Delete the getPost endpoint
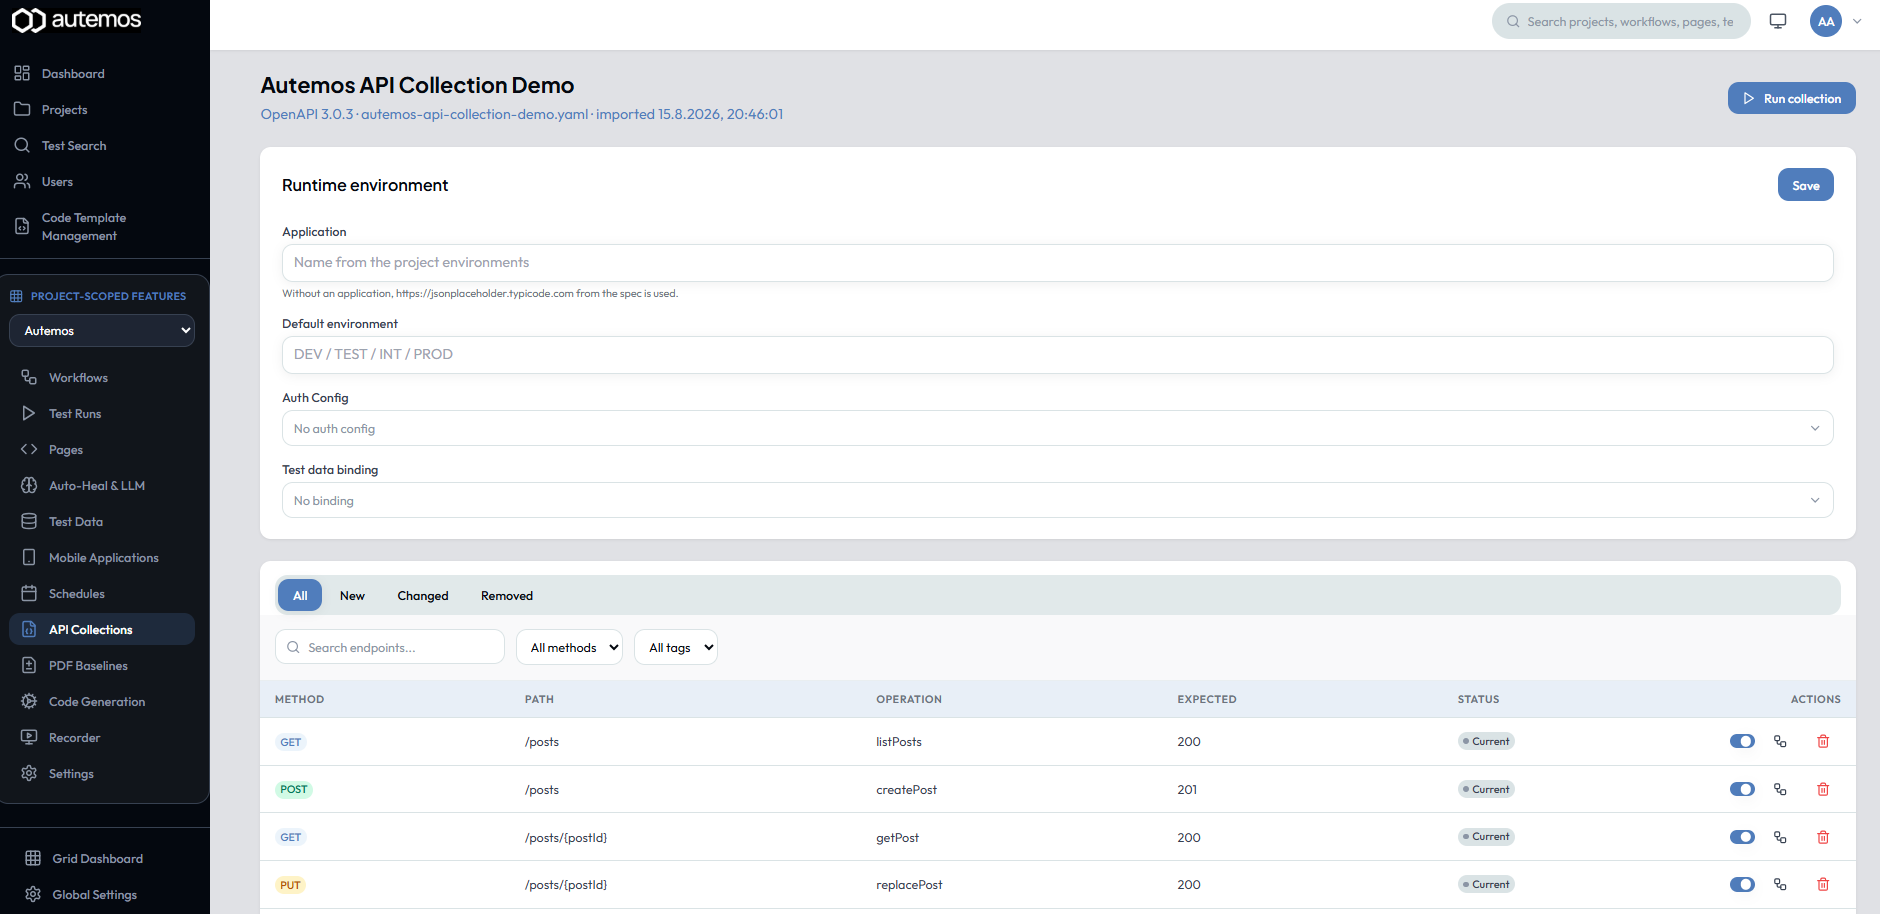The image size is (1880, 914). [x=1823, y=837]
